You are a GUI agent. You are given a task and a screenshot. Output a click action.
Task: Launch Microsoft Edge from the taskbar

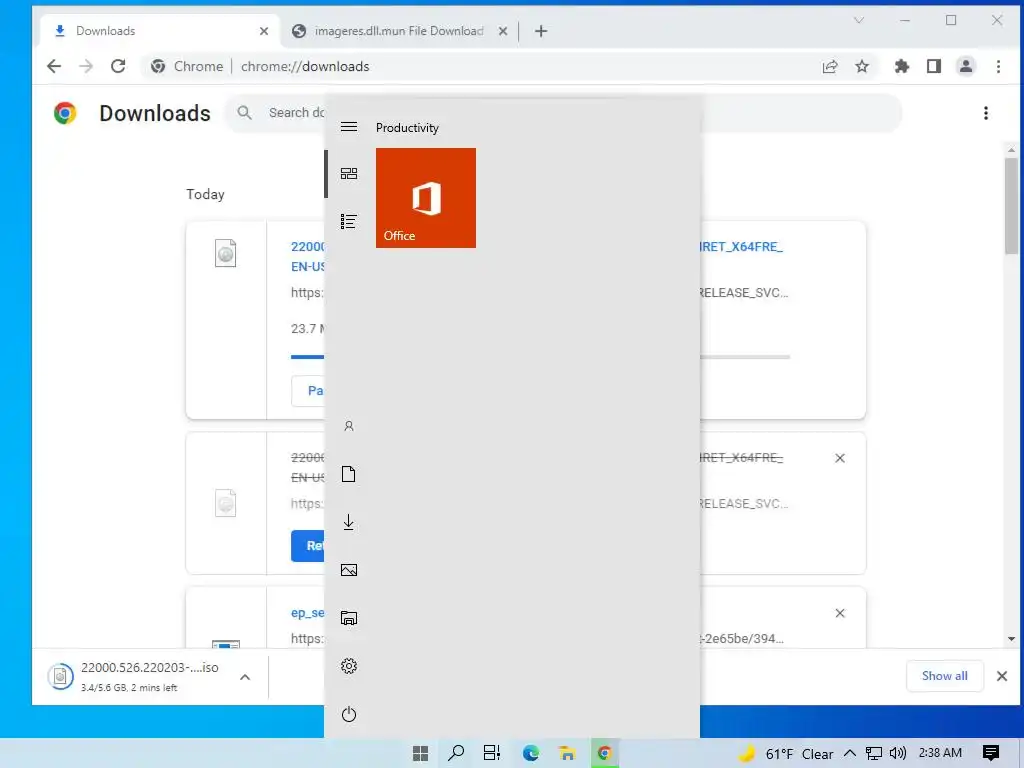pos(530,753)
